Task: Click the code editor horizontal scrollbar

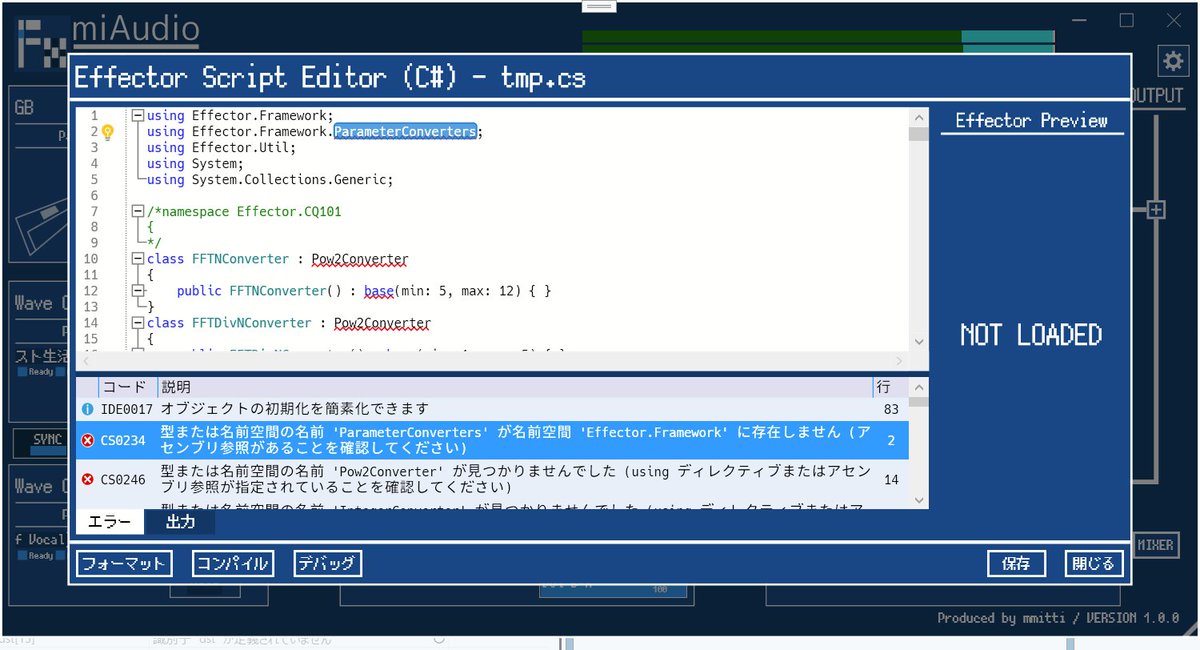Action: click(494, 362)
